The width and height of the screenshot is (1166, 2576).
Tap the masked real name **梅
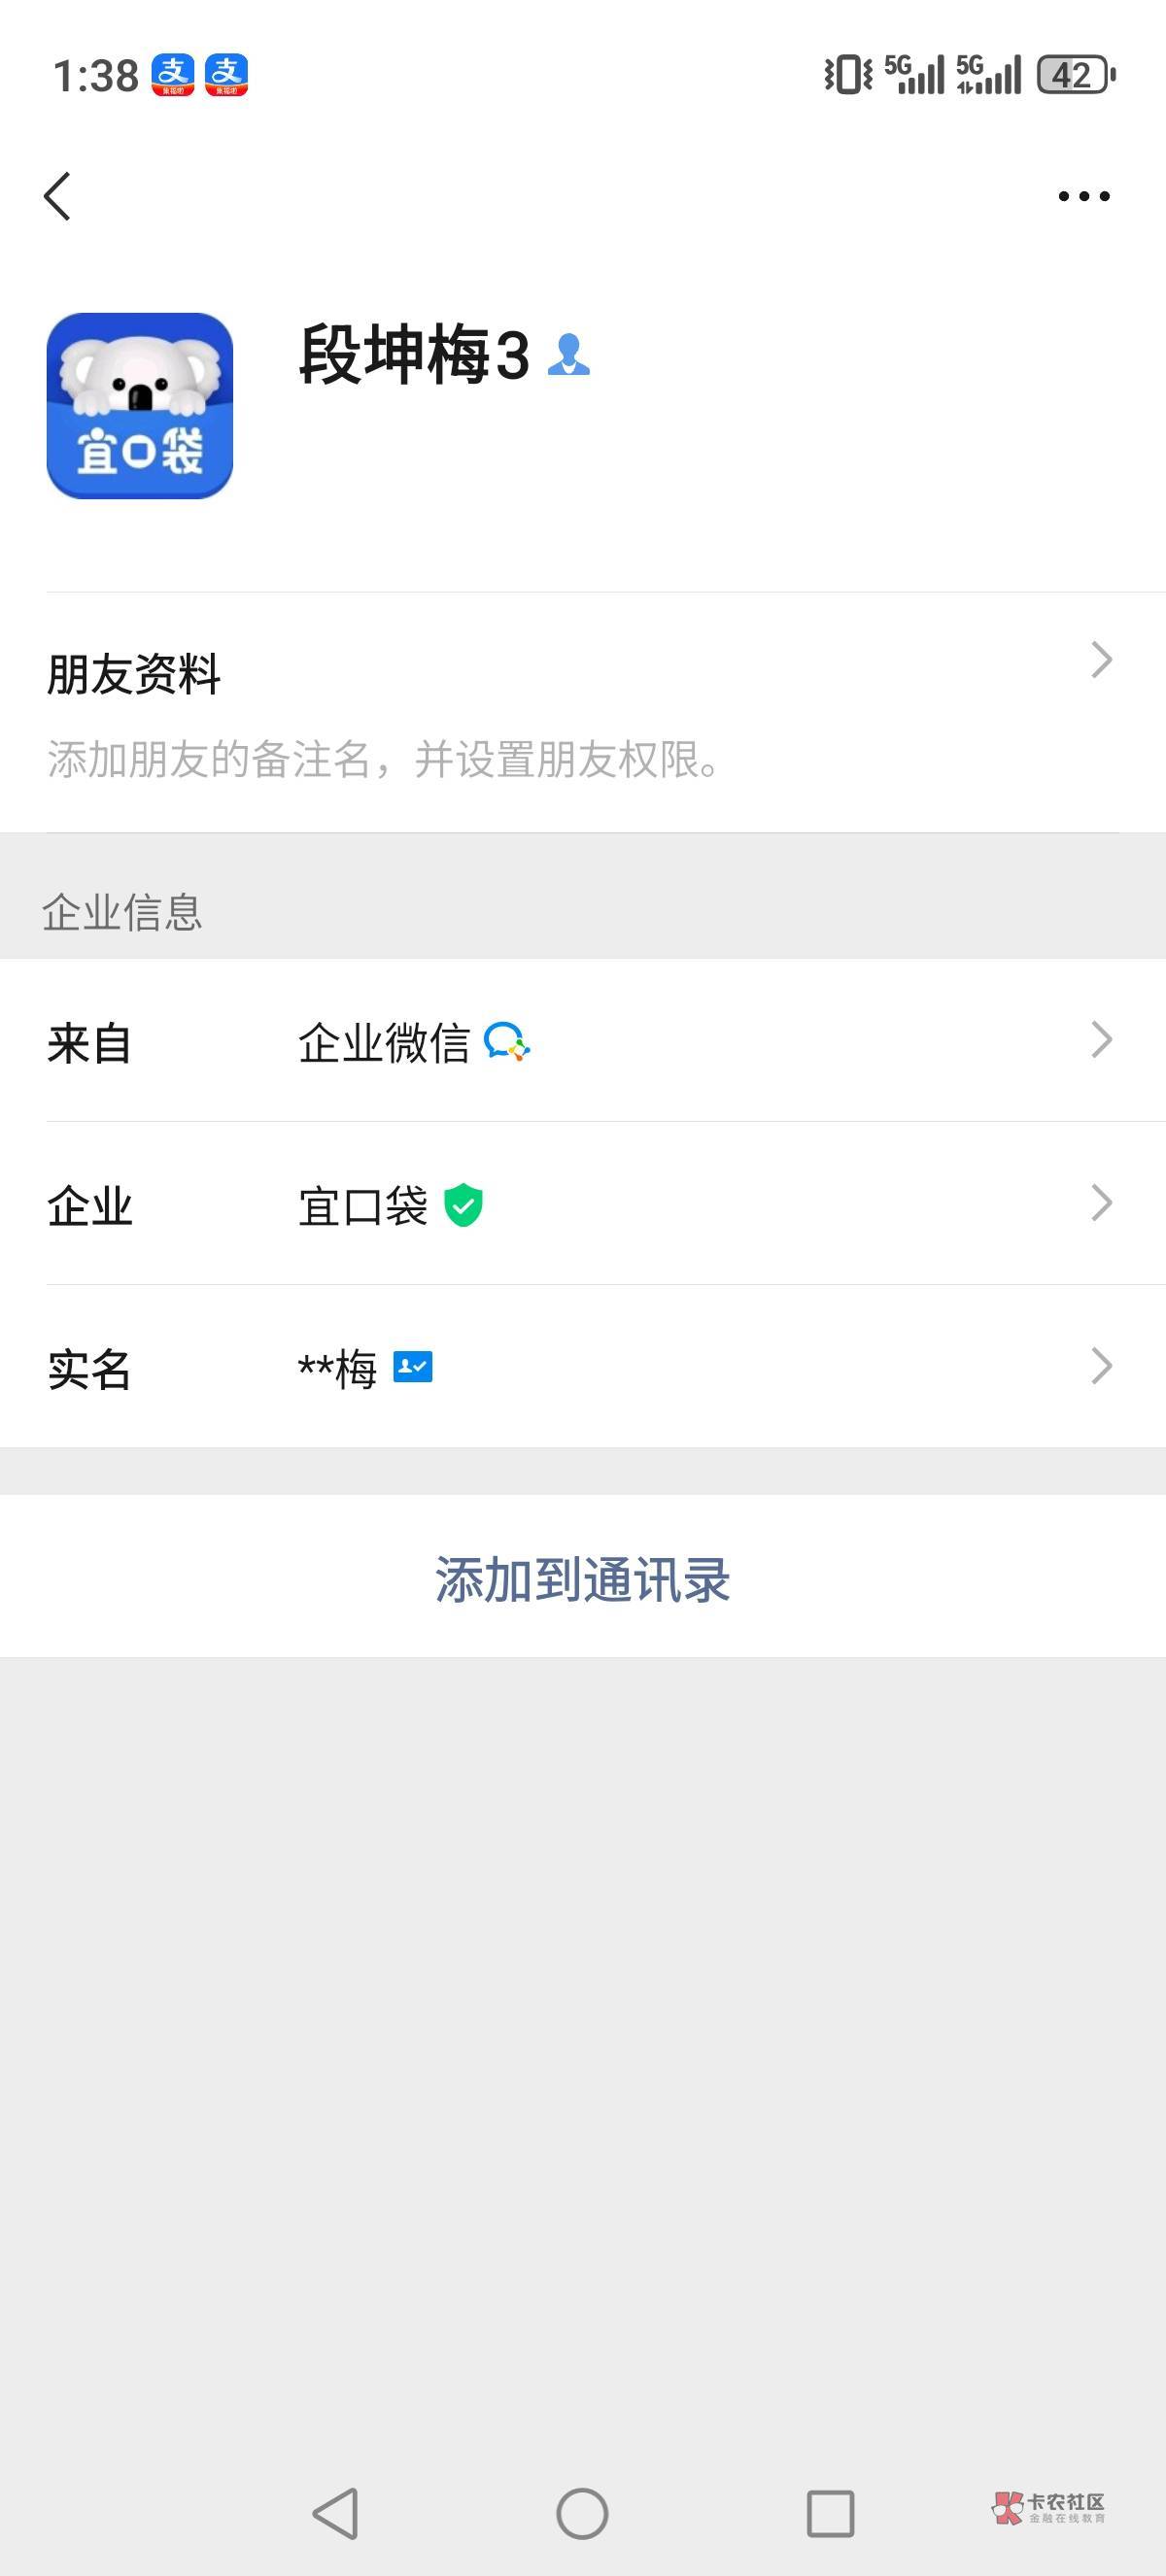[337, 1369]
